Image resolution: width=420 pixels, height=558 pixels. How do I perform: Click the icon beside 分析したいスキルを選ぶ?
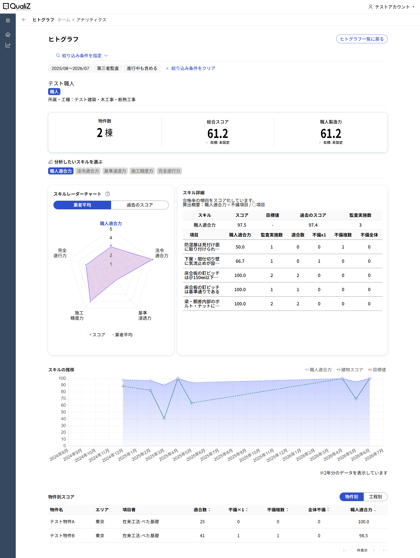[50, 162]
